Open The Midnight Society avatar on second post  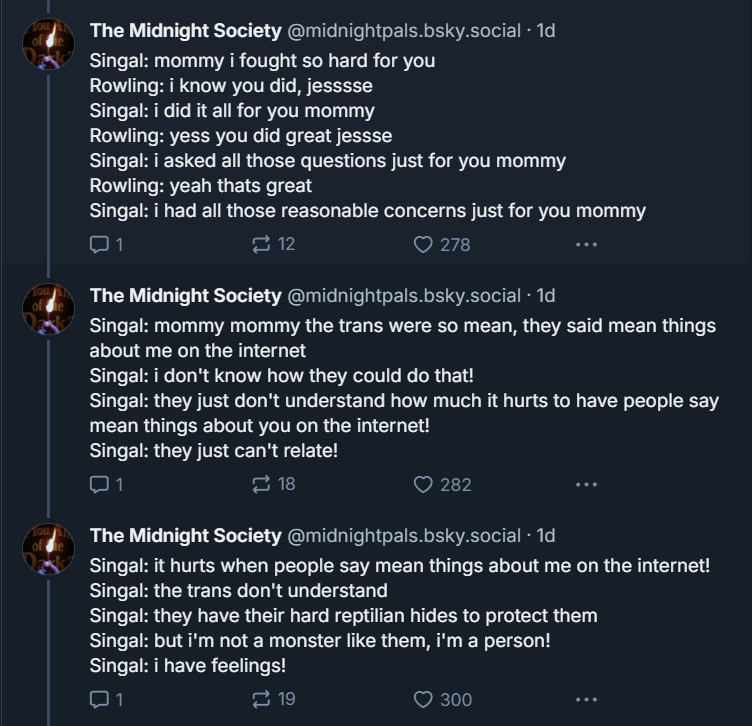pos(48,309)
